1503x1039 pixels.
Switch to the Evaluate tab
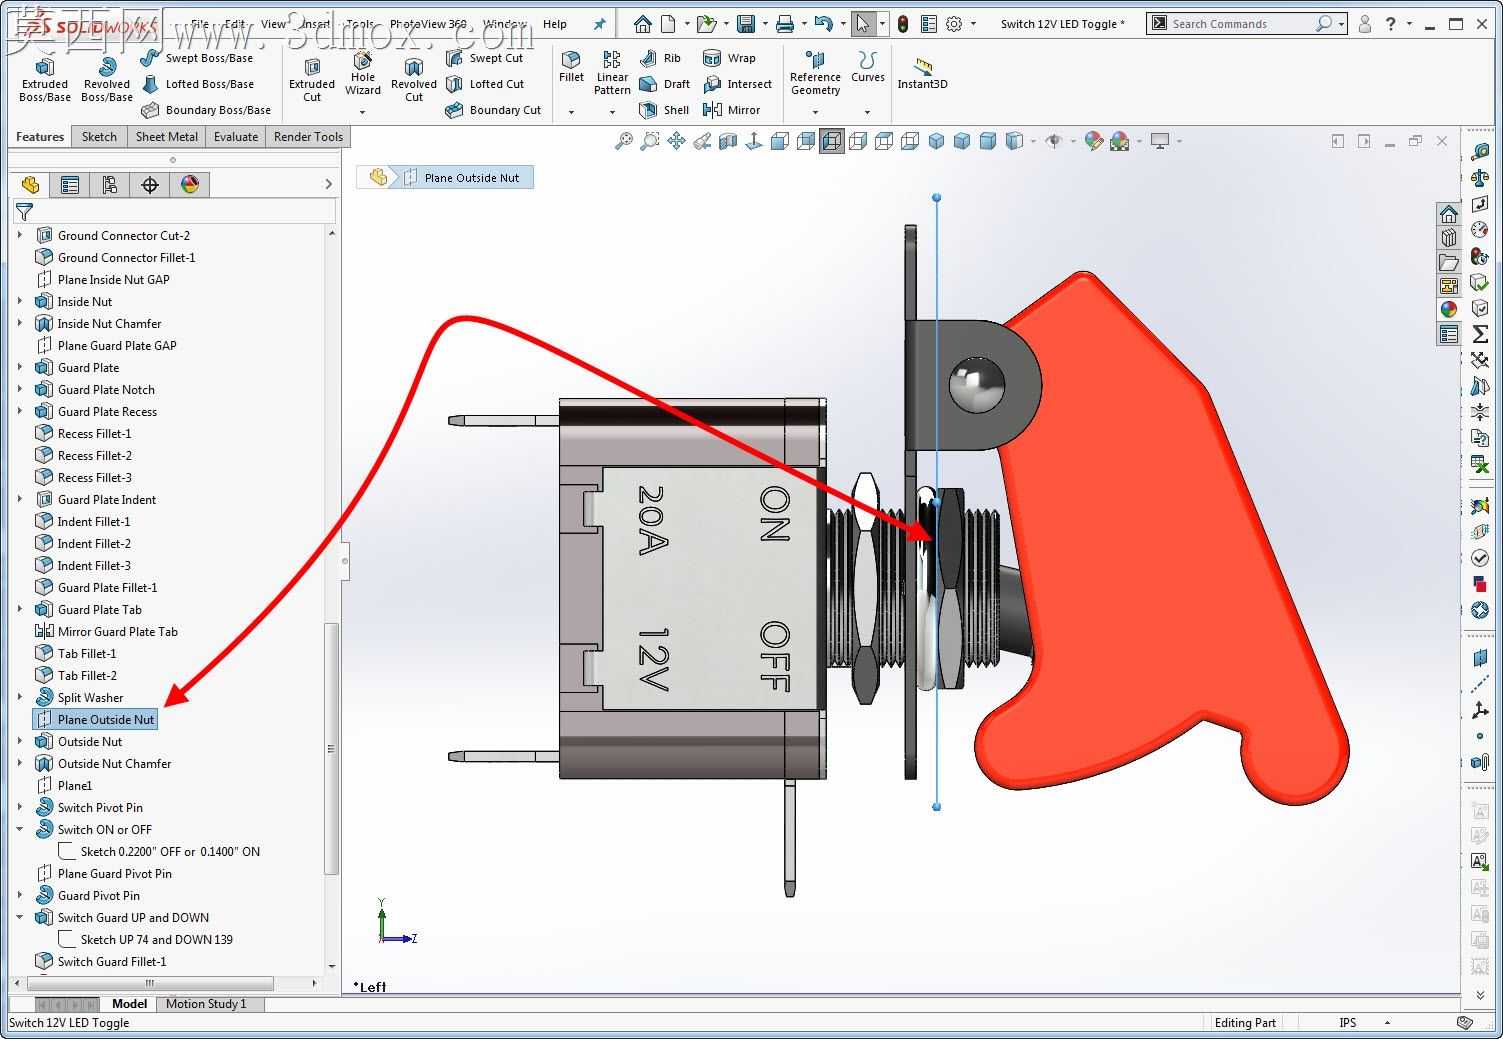(x=236, y=137)
